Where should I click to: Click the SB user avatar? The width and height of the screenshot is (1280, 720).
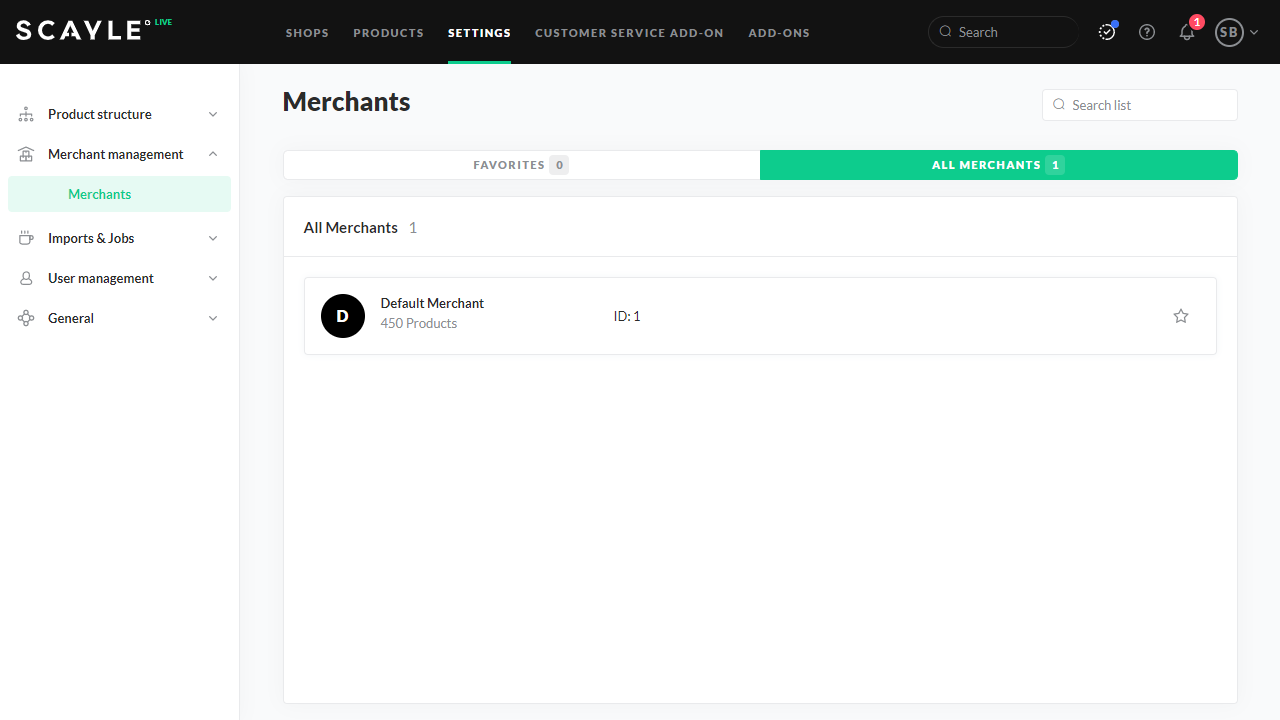[x=1228, y=32]
